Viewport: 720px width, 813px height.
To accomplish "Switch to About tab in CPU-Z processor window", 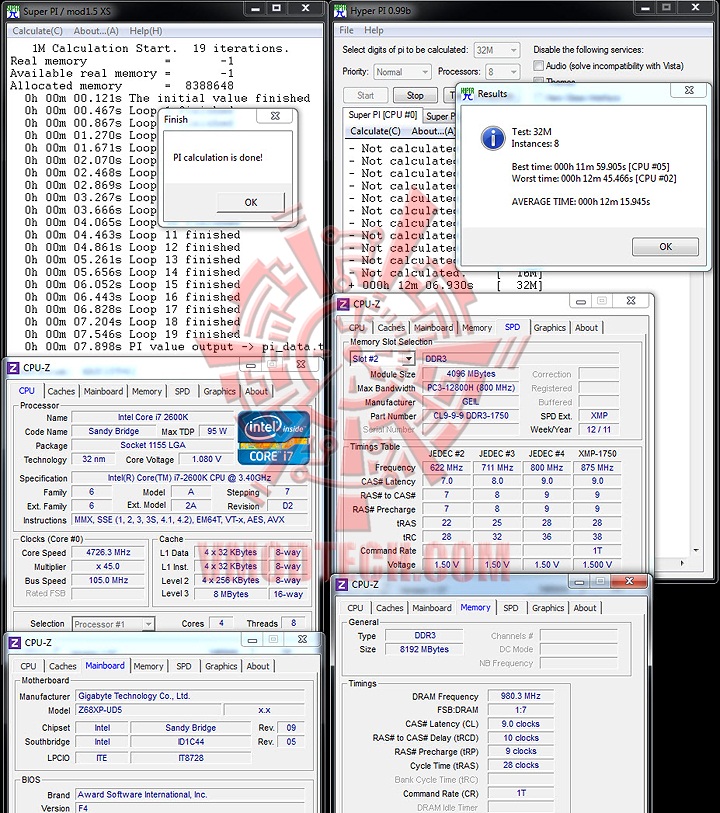I will coord(257,391).
